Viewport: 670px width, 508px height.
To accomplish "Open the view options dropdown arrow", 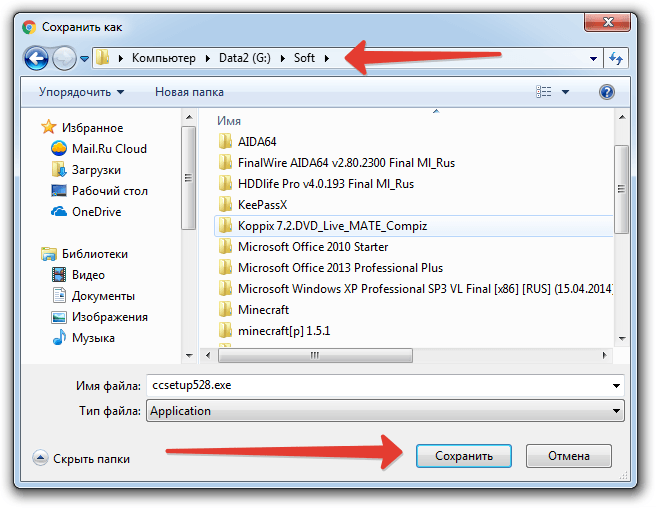I will click(565, 92).
